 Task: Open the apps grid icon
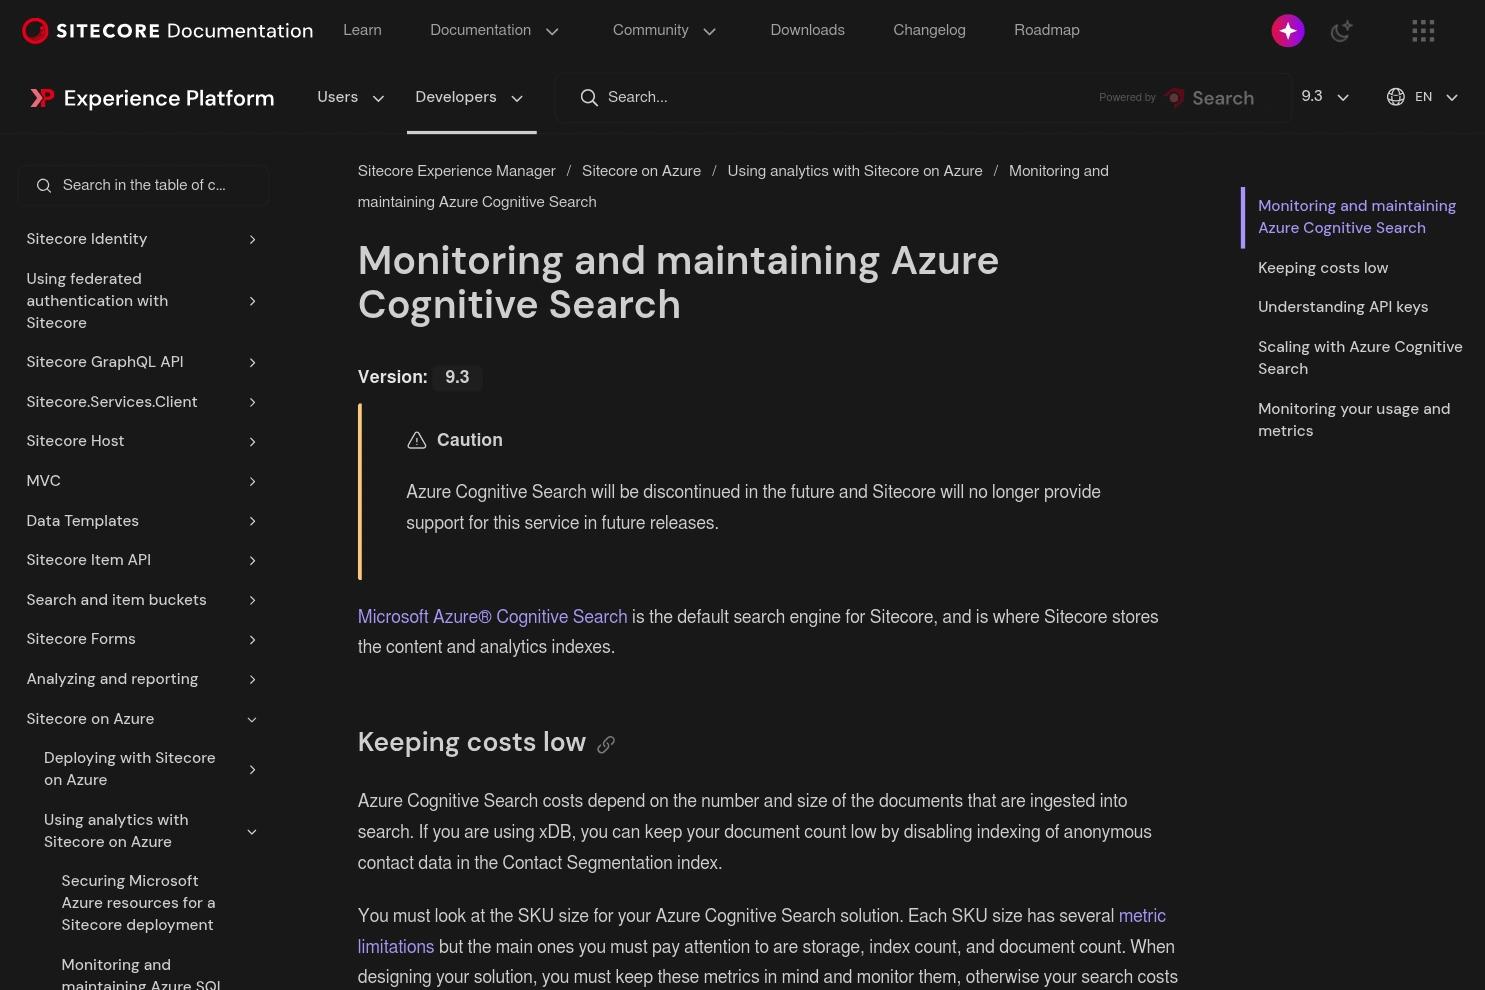tap(1423, 31)
